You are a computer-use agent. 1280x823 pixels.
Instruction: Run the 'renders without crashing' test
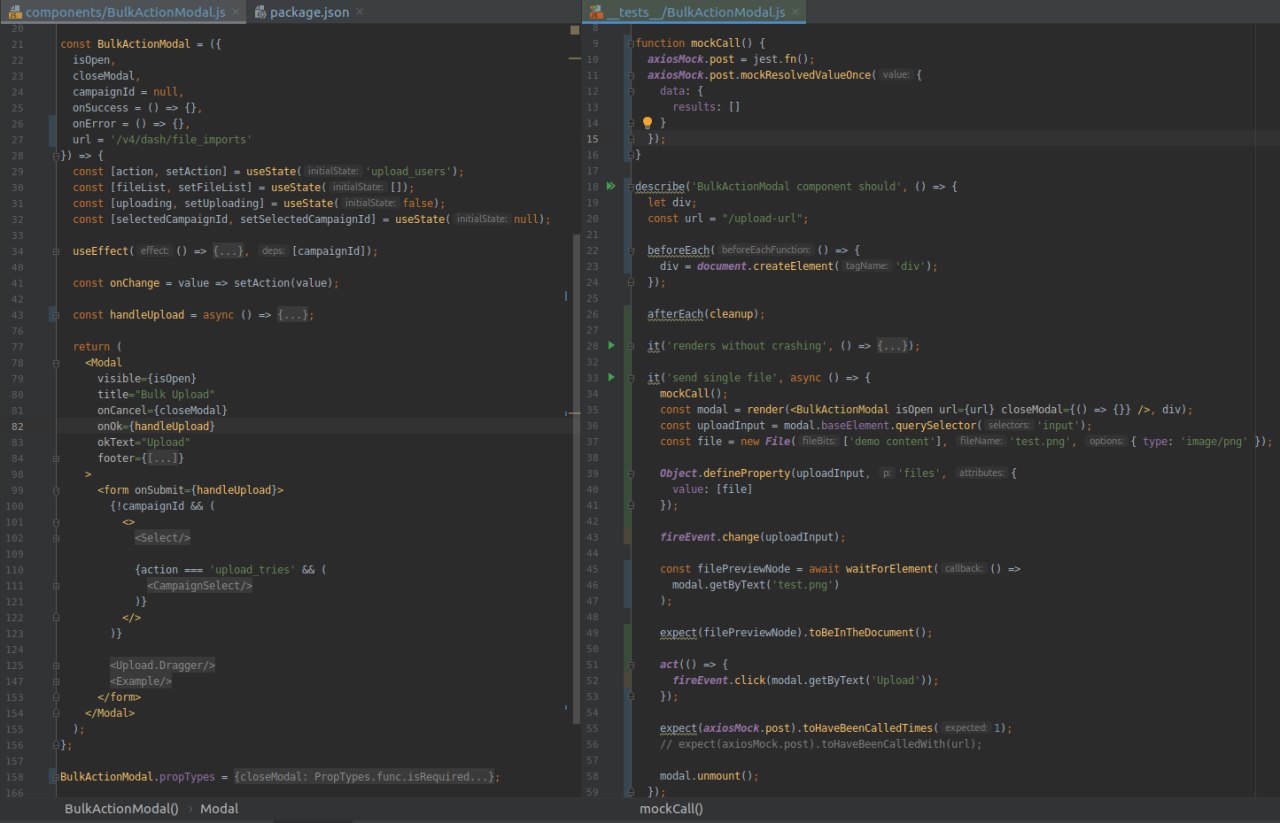point(610,345)
